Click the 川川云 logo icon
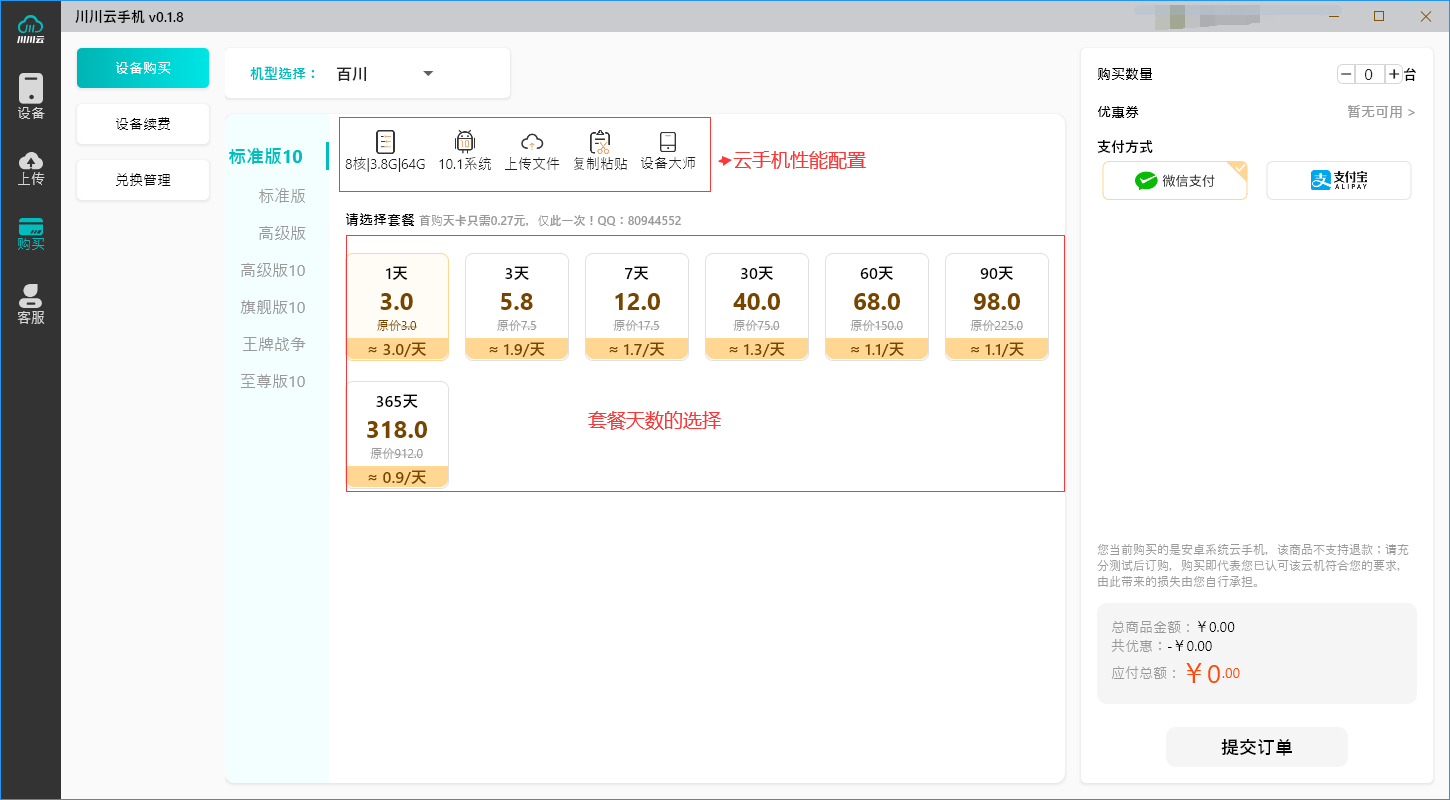Viewport: 1450px width, 800px height. (31, 27)
